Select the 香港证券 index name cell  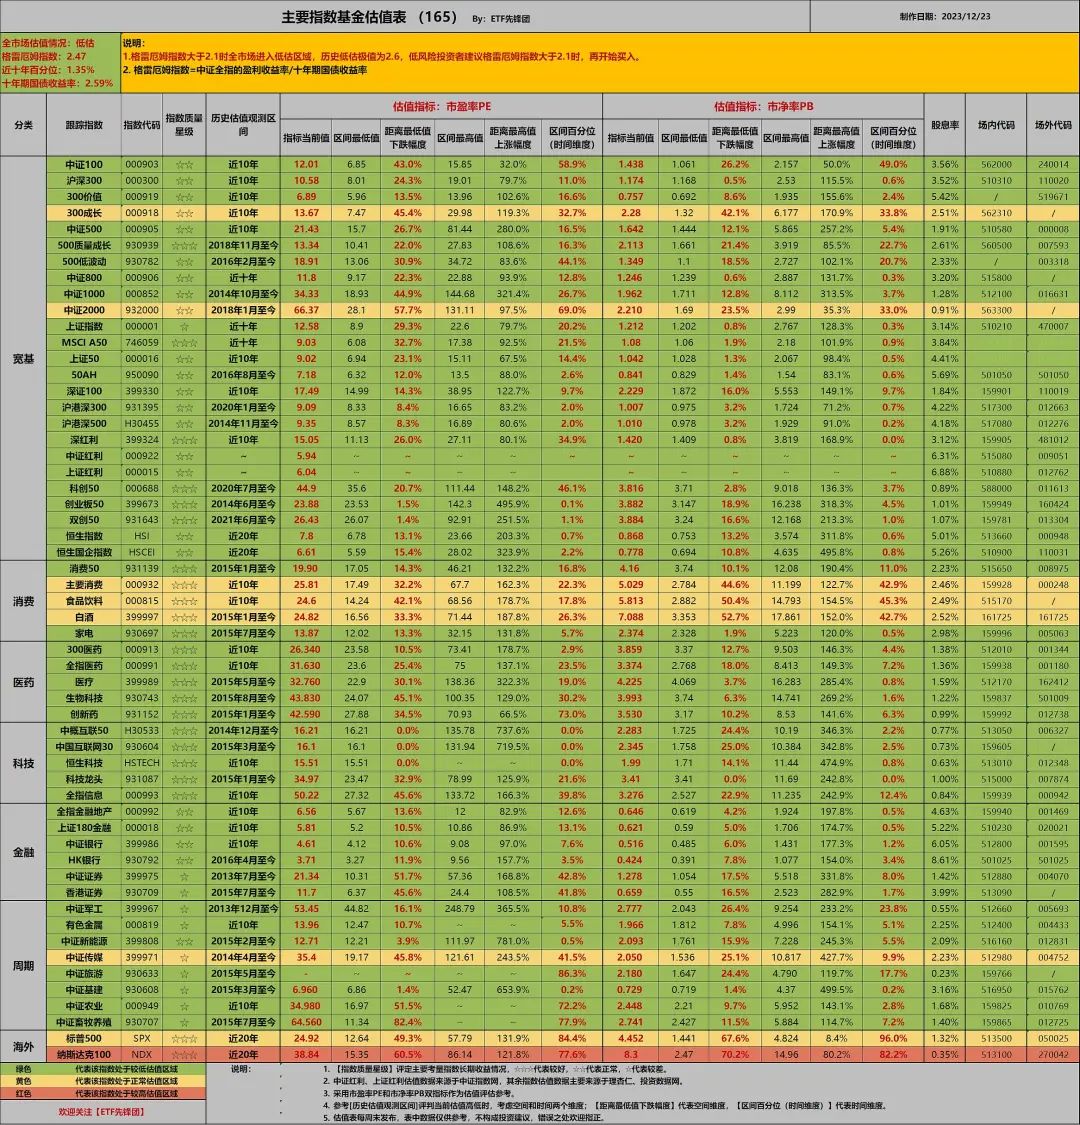click(84, 893)
